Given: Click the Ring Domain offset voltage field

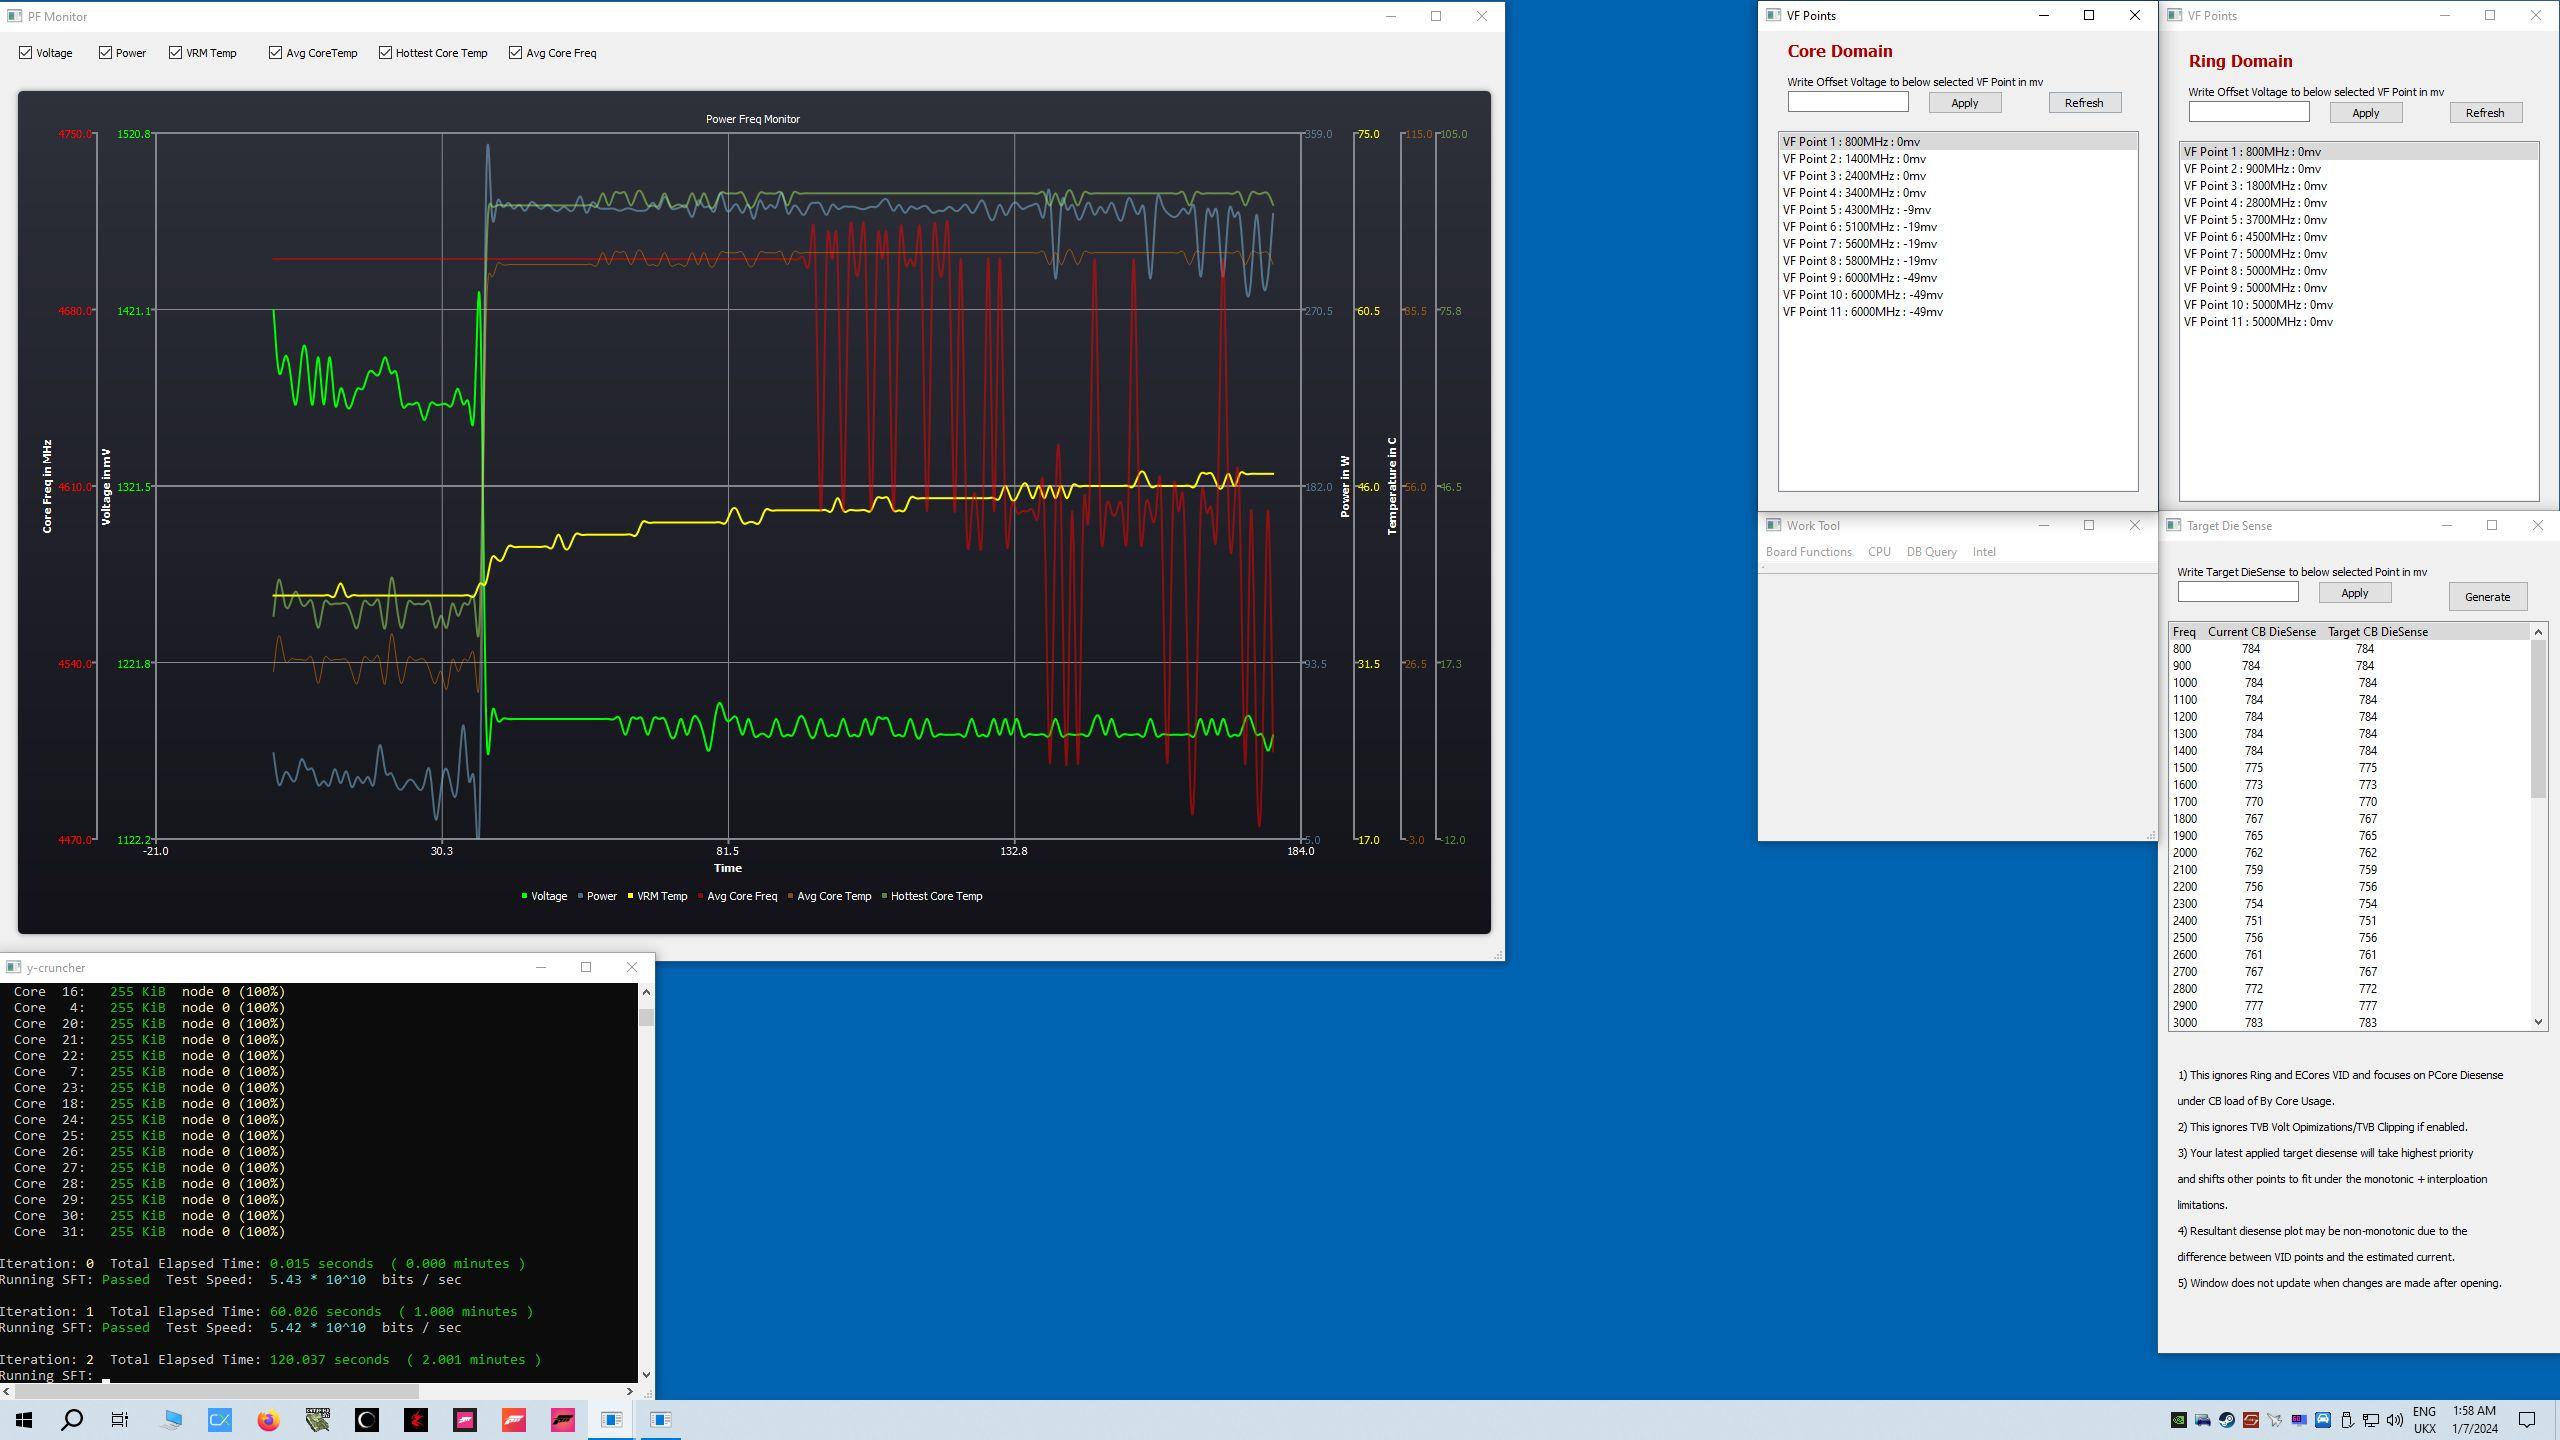Looking at the screenshot, I should point(2248,112).
